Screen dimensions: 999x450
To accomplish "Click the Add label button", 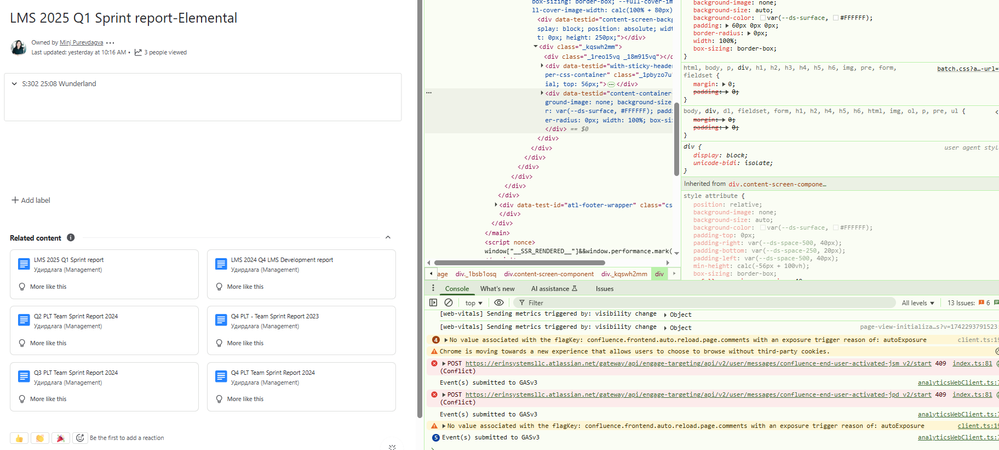I will [x=30, y=200].
